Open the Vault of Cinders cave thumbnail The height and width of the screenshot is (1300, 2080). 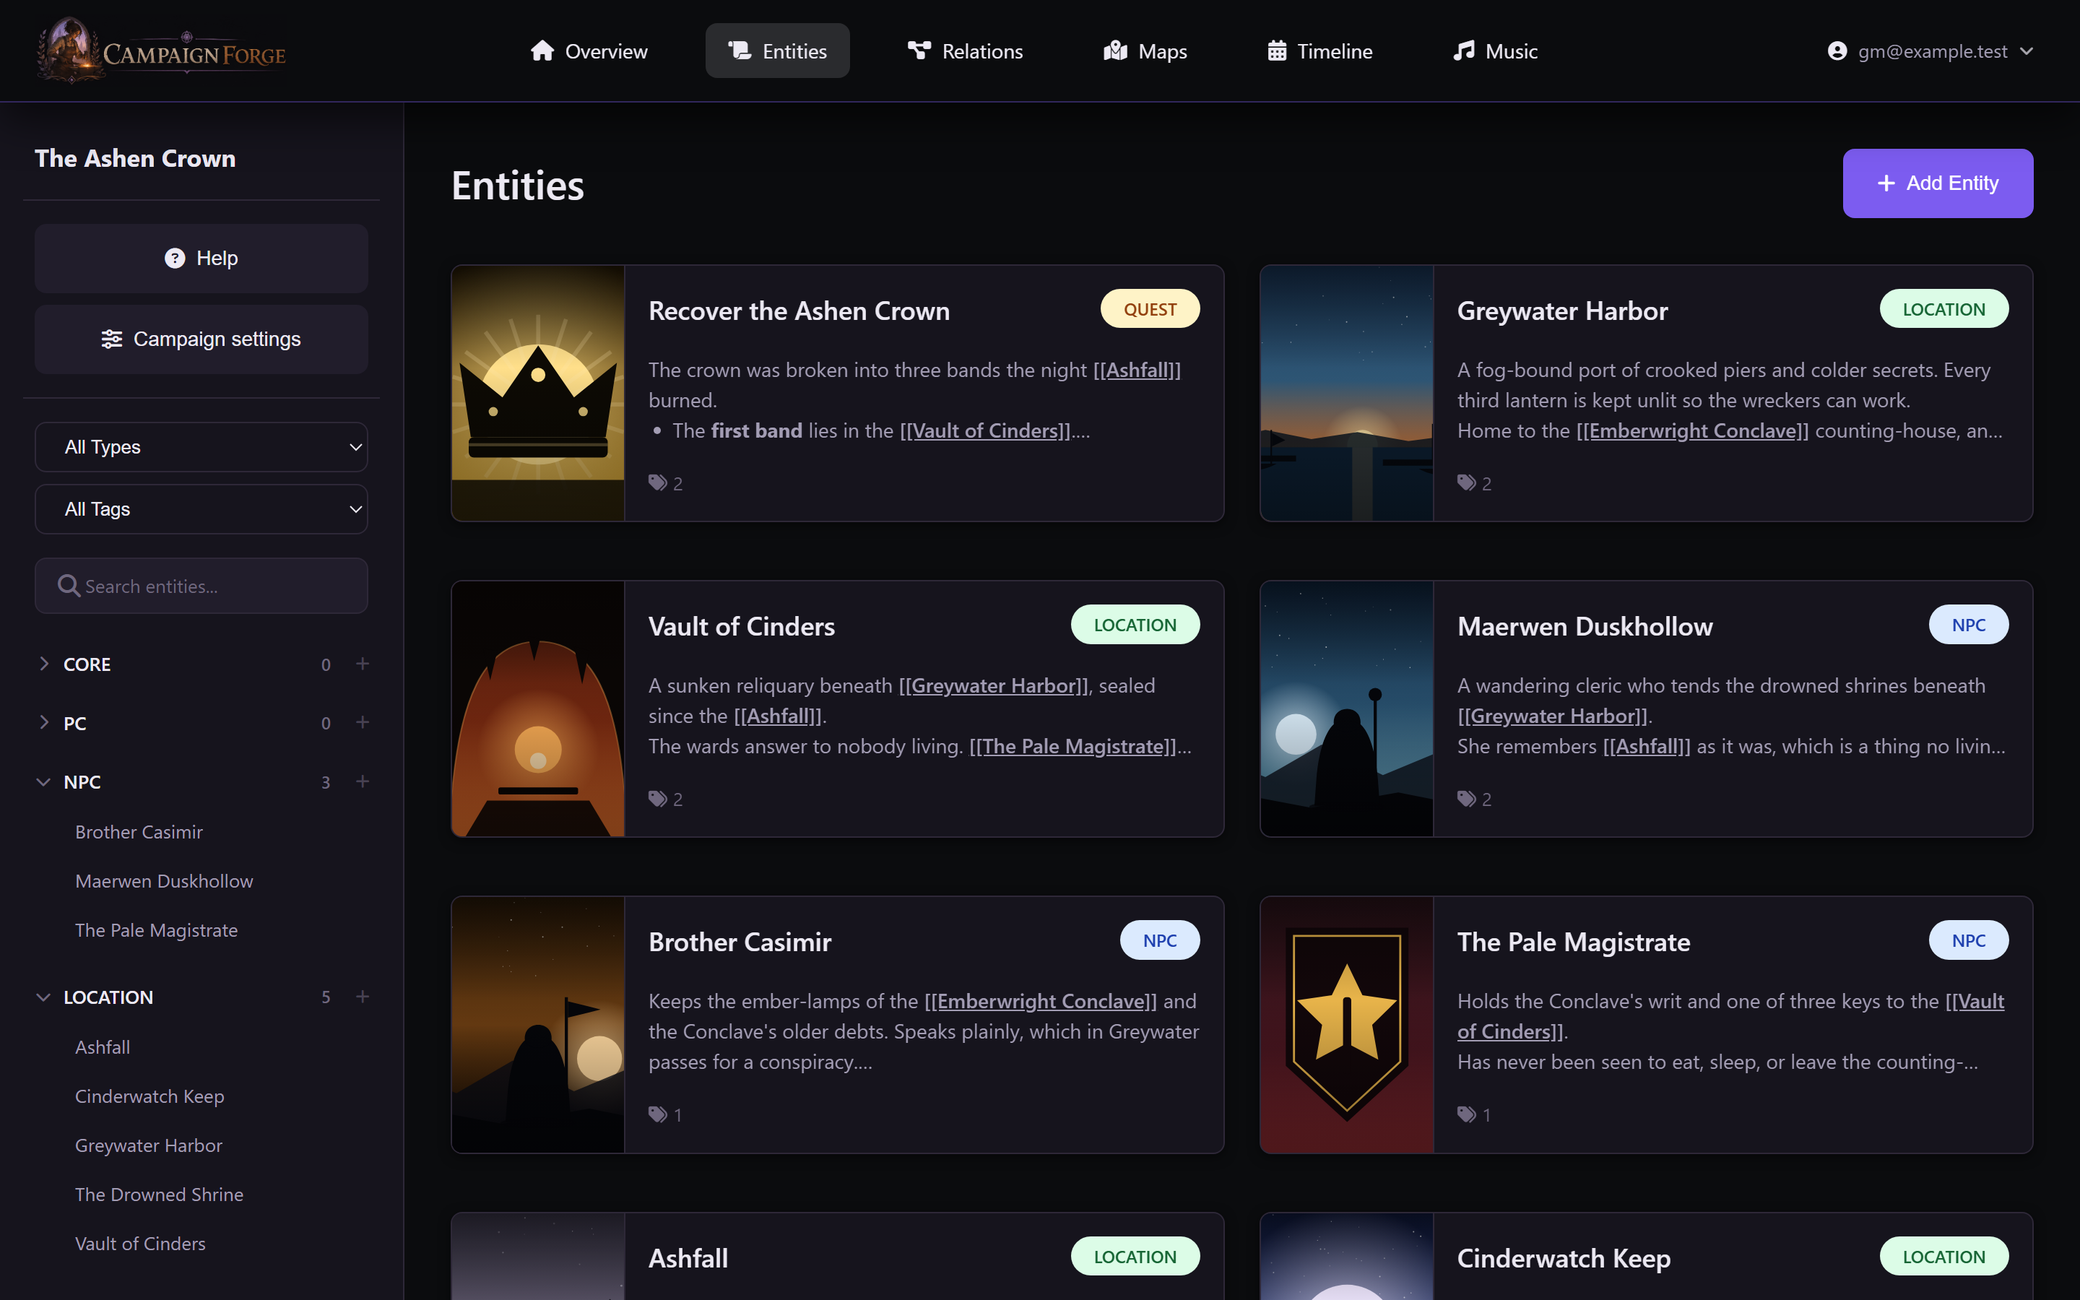click(x=538, y=709)
